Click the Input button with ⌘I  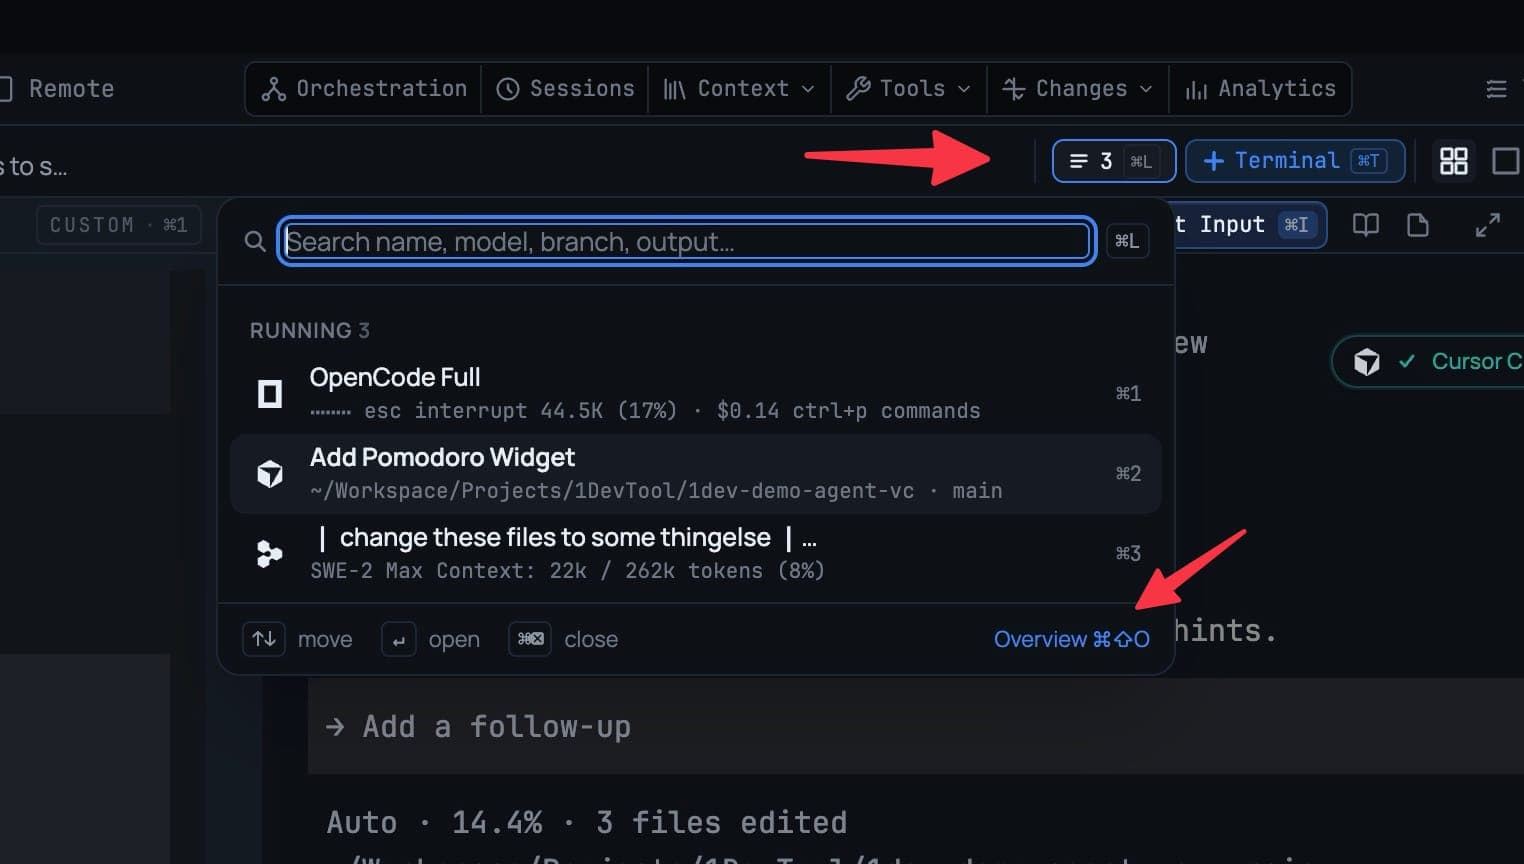pyautogui.click(x=1250, y=225)
